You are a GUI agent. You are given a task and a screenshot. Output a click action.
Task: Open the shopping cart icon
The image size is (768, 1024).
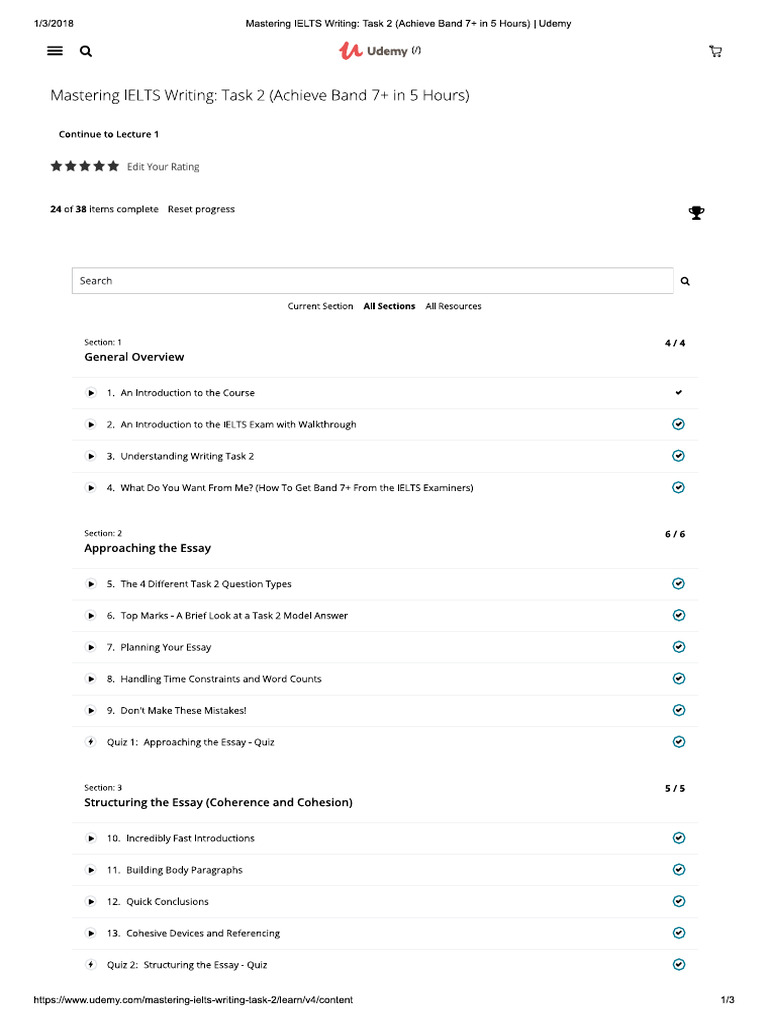click(x=715, y=51)
